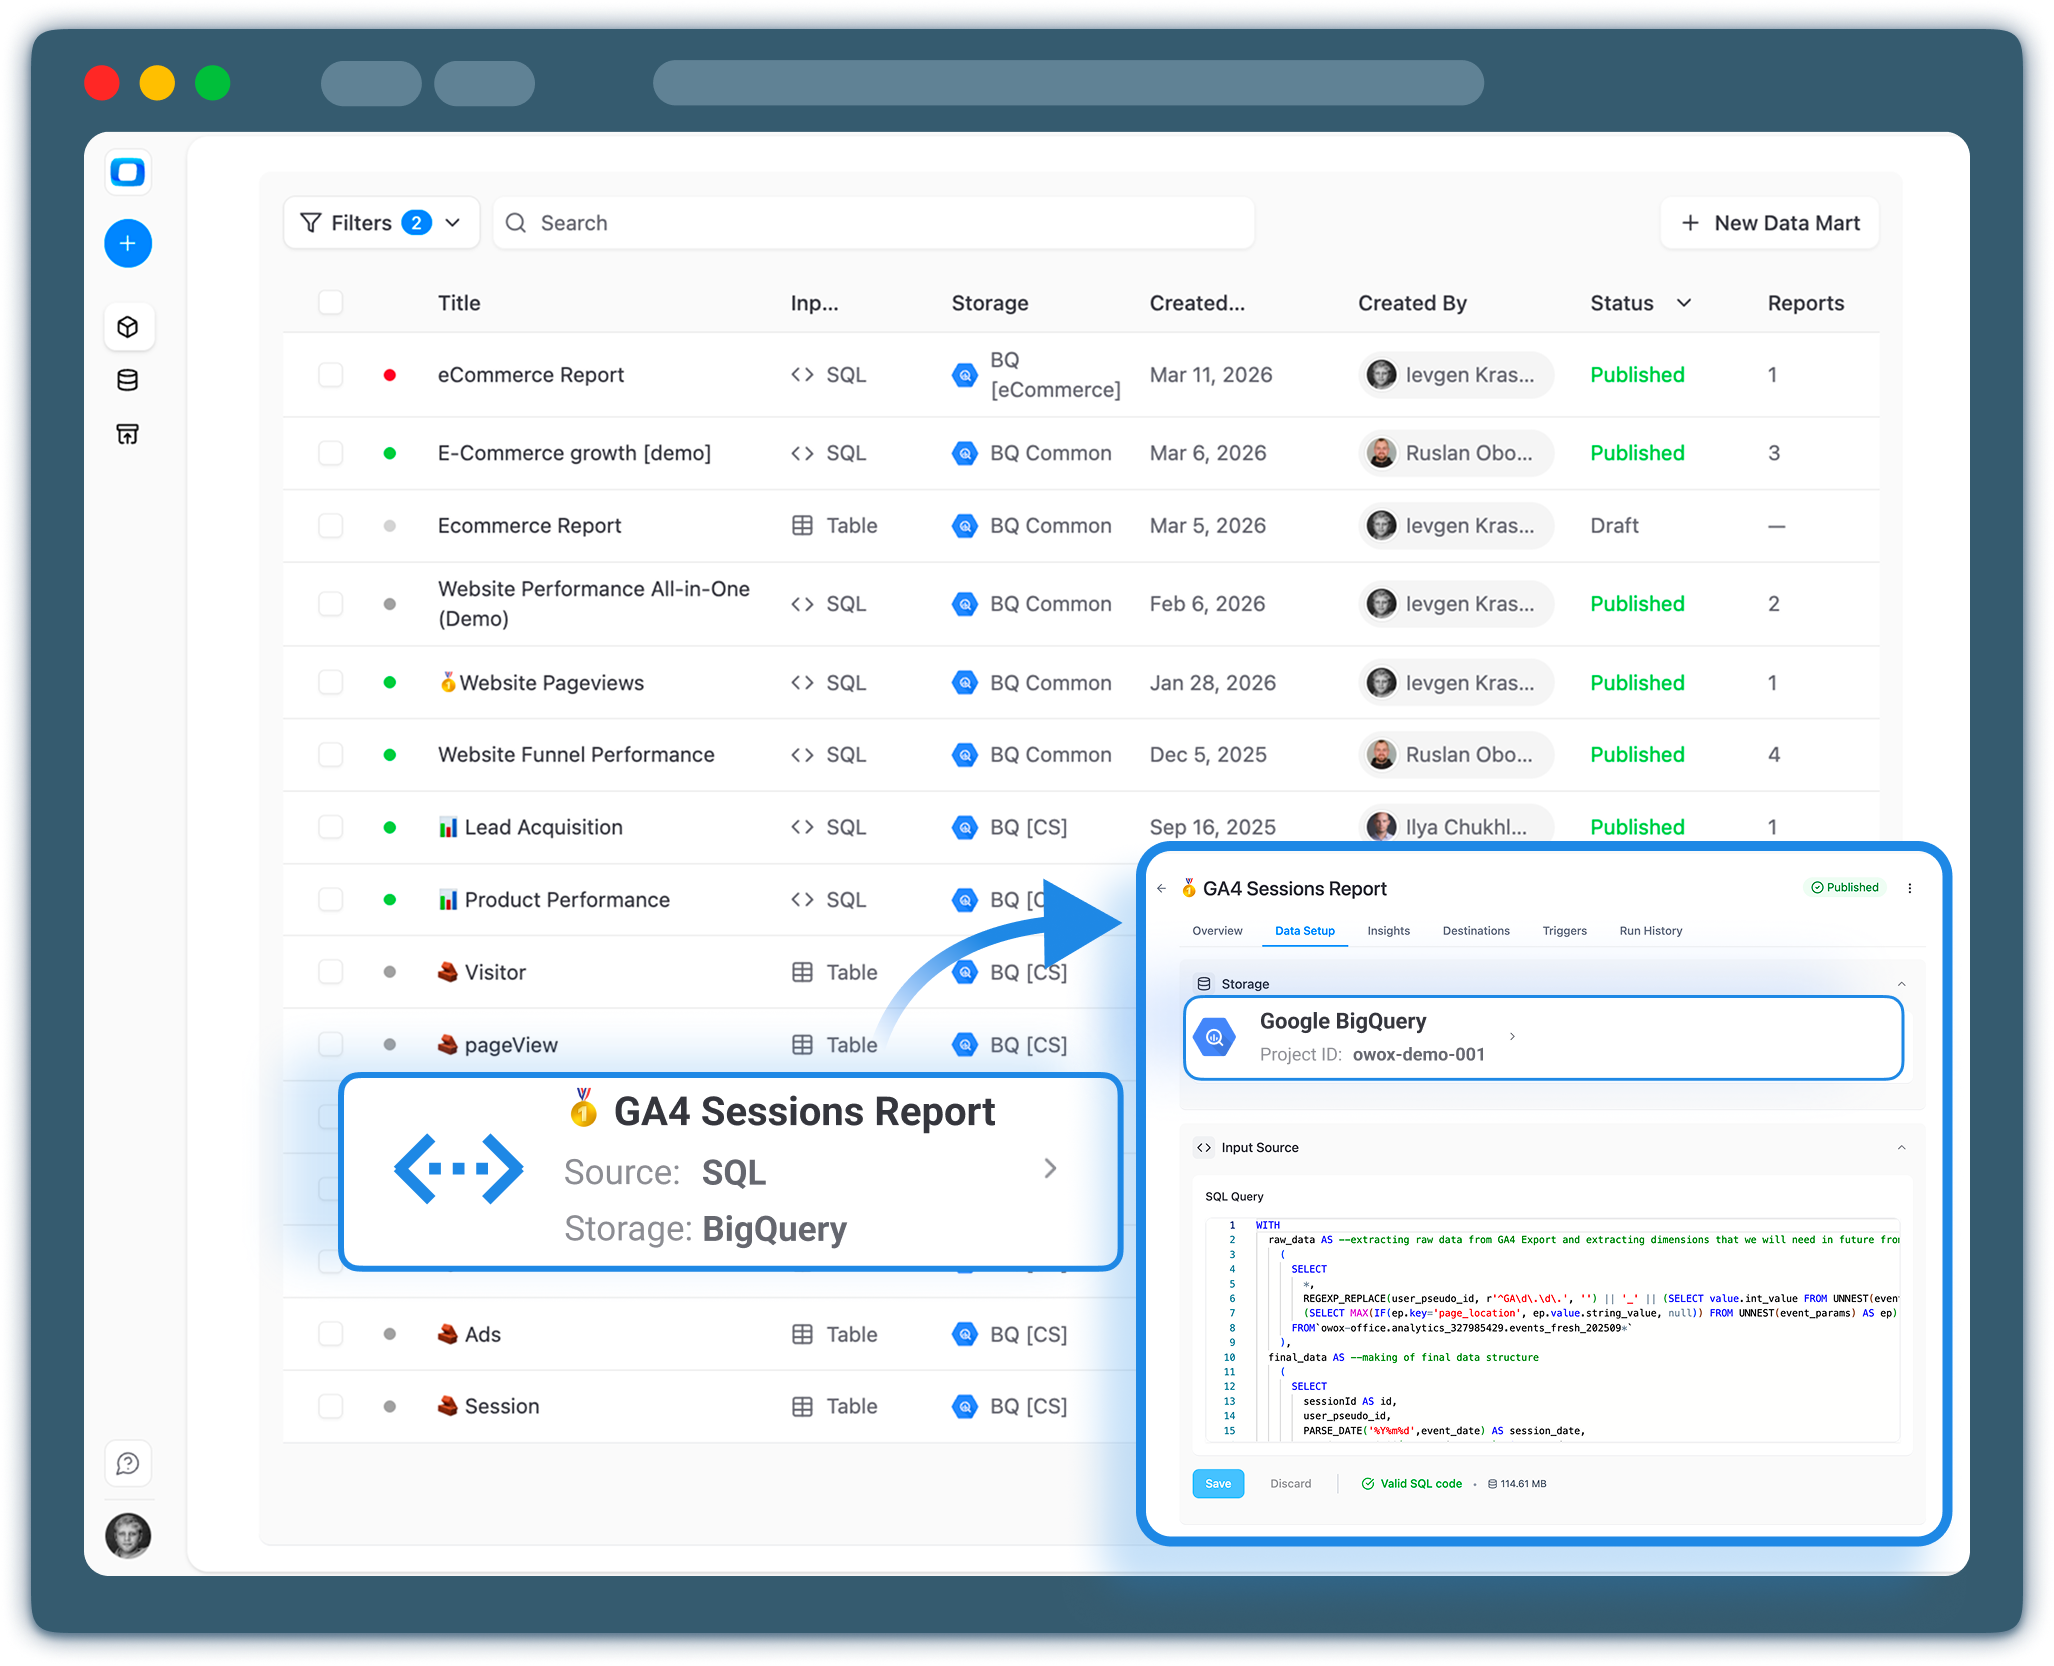Click the filter funnel icon

(311, 223)
